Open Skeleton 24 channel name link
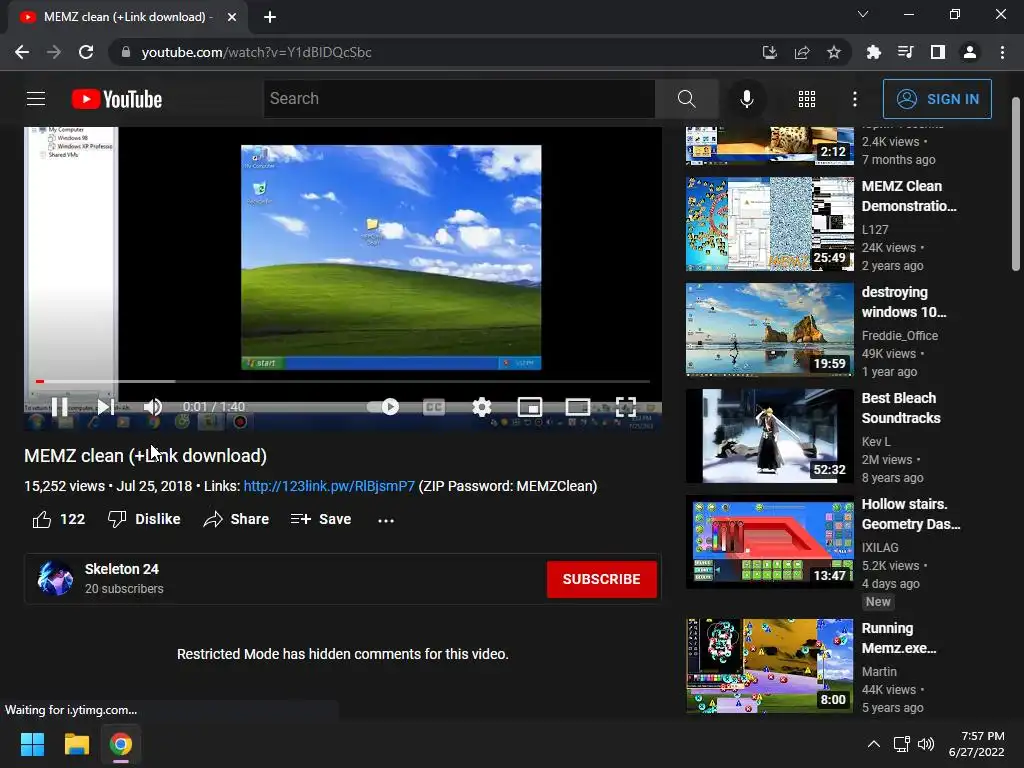This screenshot has width=1024, height=768. click(x=121, y=569)
